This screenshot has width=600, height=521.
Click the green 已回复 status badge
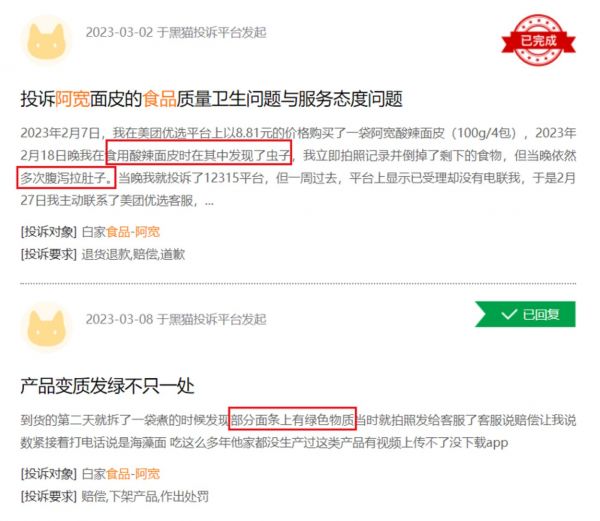[x=525, y=314]
